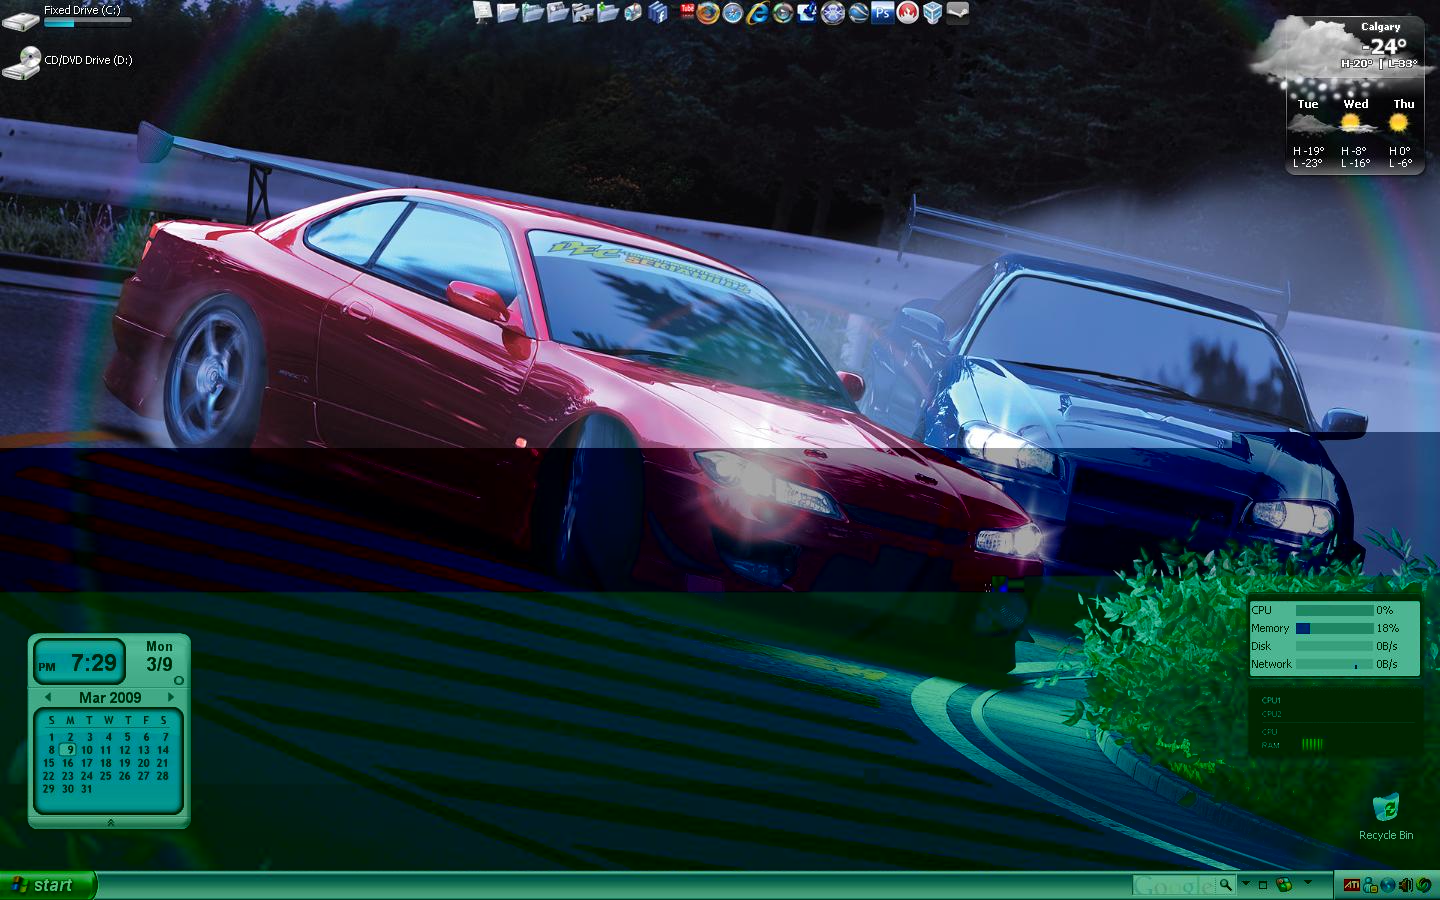1440x900 pixels.
Task: Go to previous month in calendar
Action: tap(47, 697)
